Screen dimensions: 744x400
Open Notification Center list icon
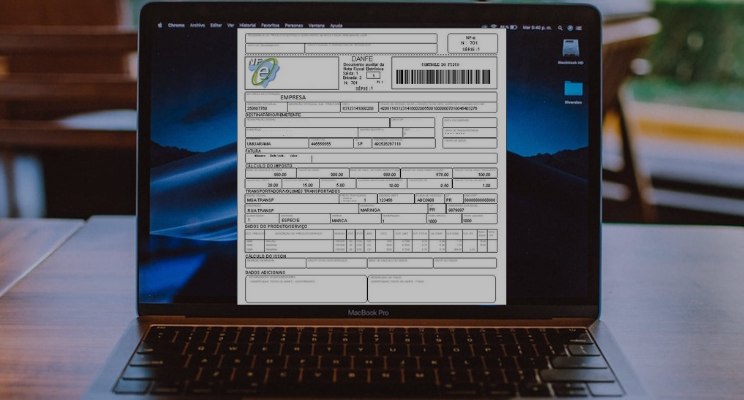click(579, 28)
